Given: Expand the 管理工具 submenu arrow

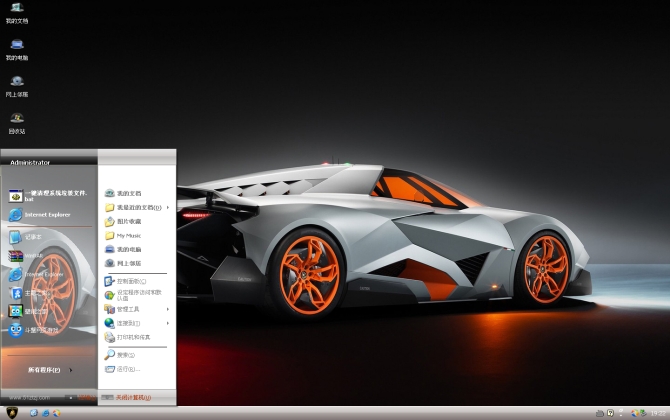Looking at the screenshot, I should (x=168, y=309).
